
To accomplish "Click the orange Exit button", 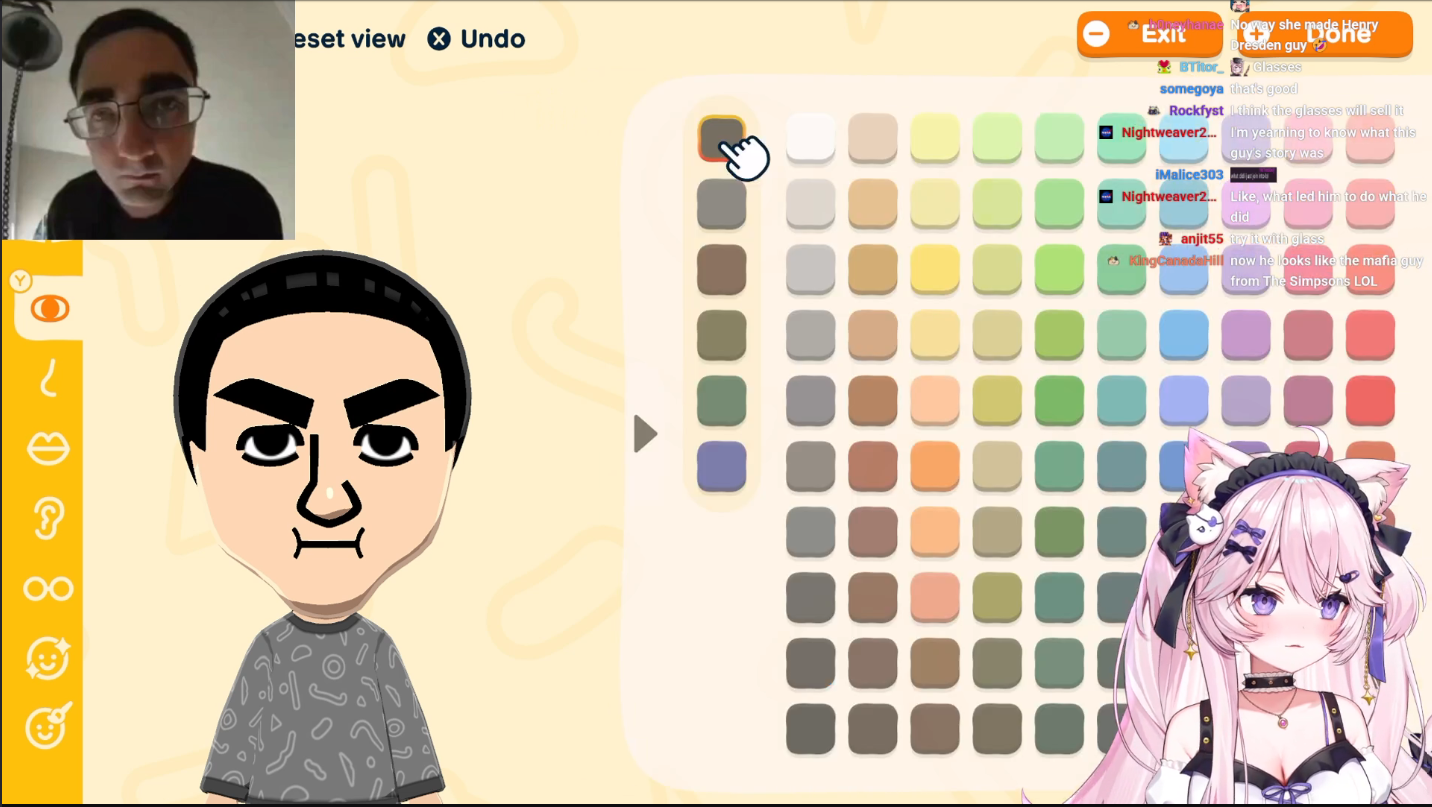I will (x=1149, y=34).
